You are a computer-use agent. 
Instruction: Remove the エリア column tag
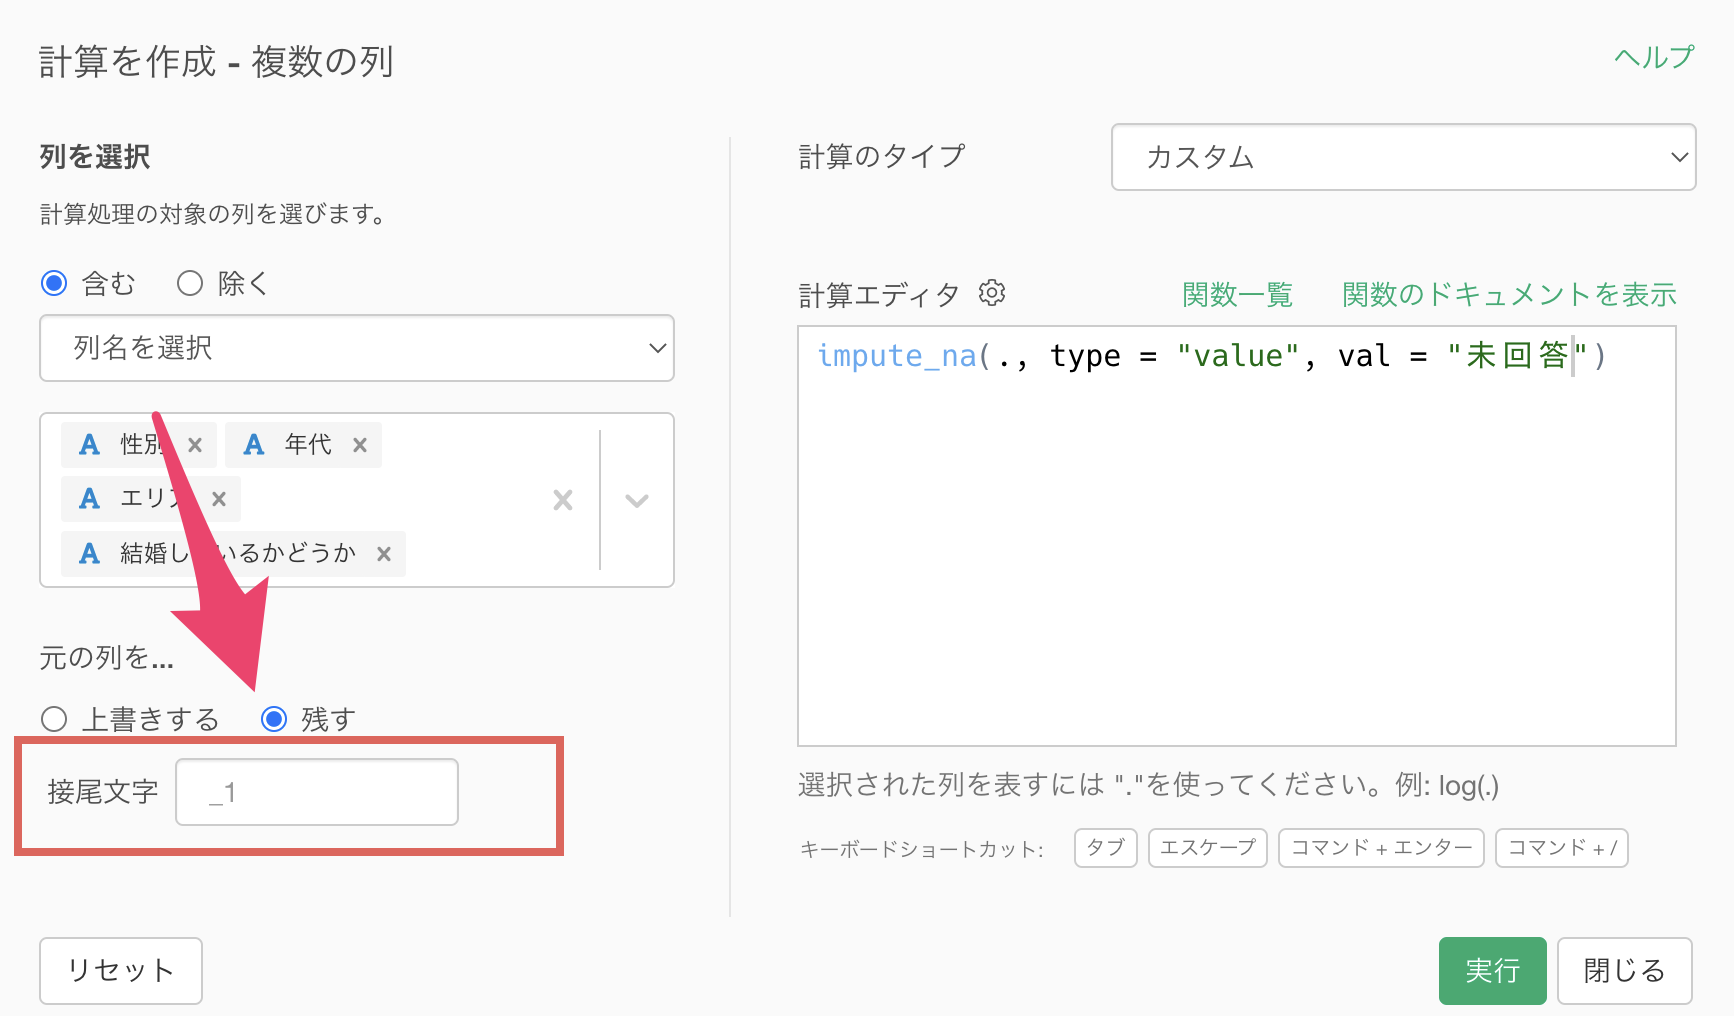pos(219,499)
